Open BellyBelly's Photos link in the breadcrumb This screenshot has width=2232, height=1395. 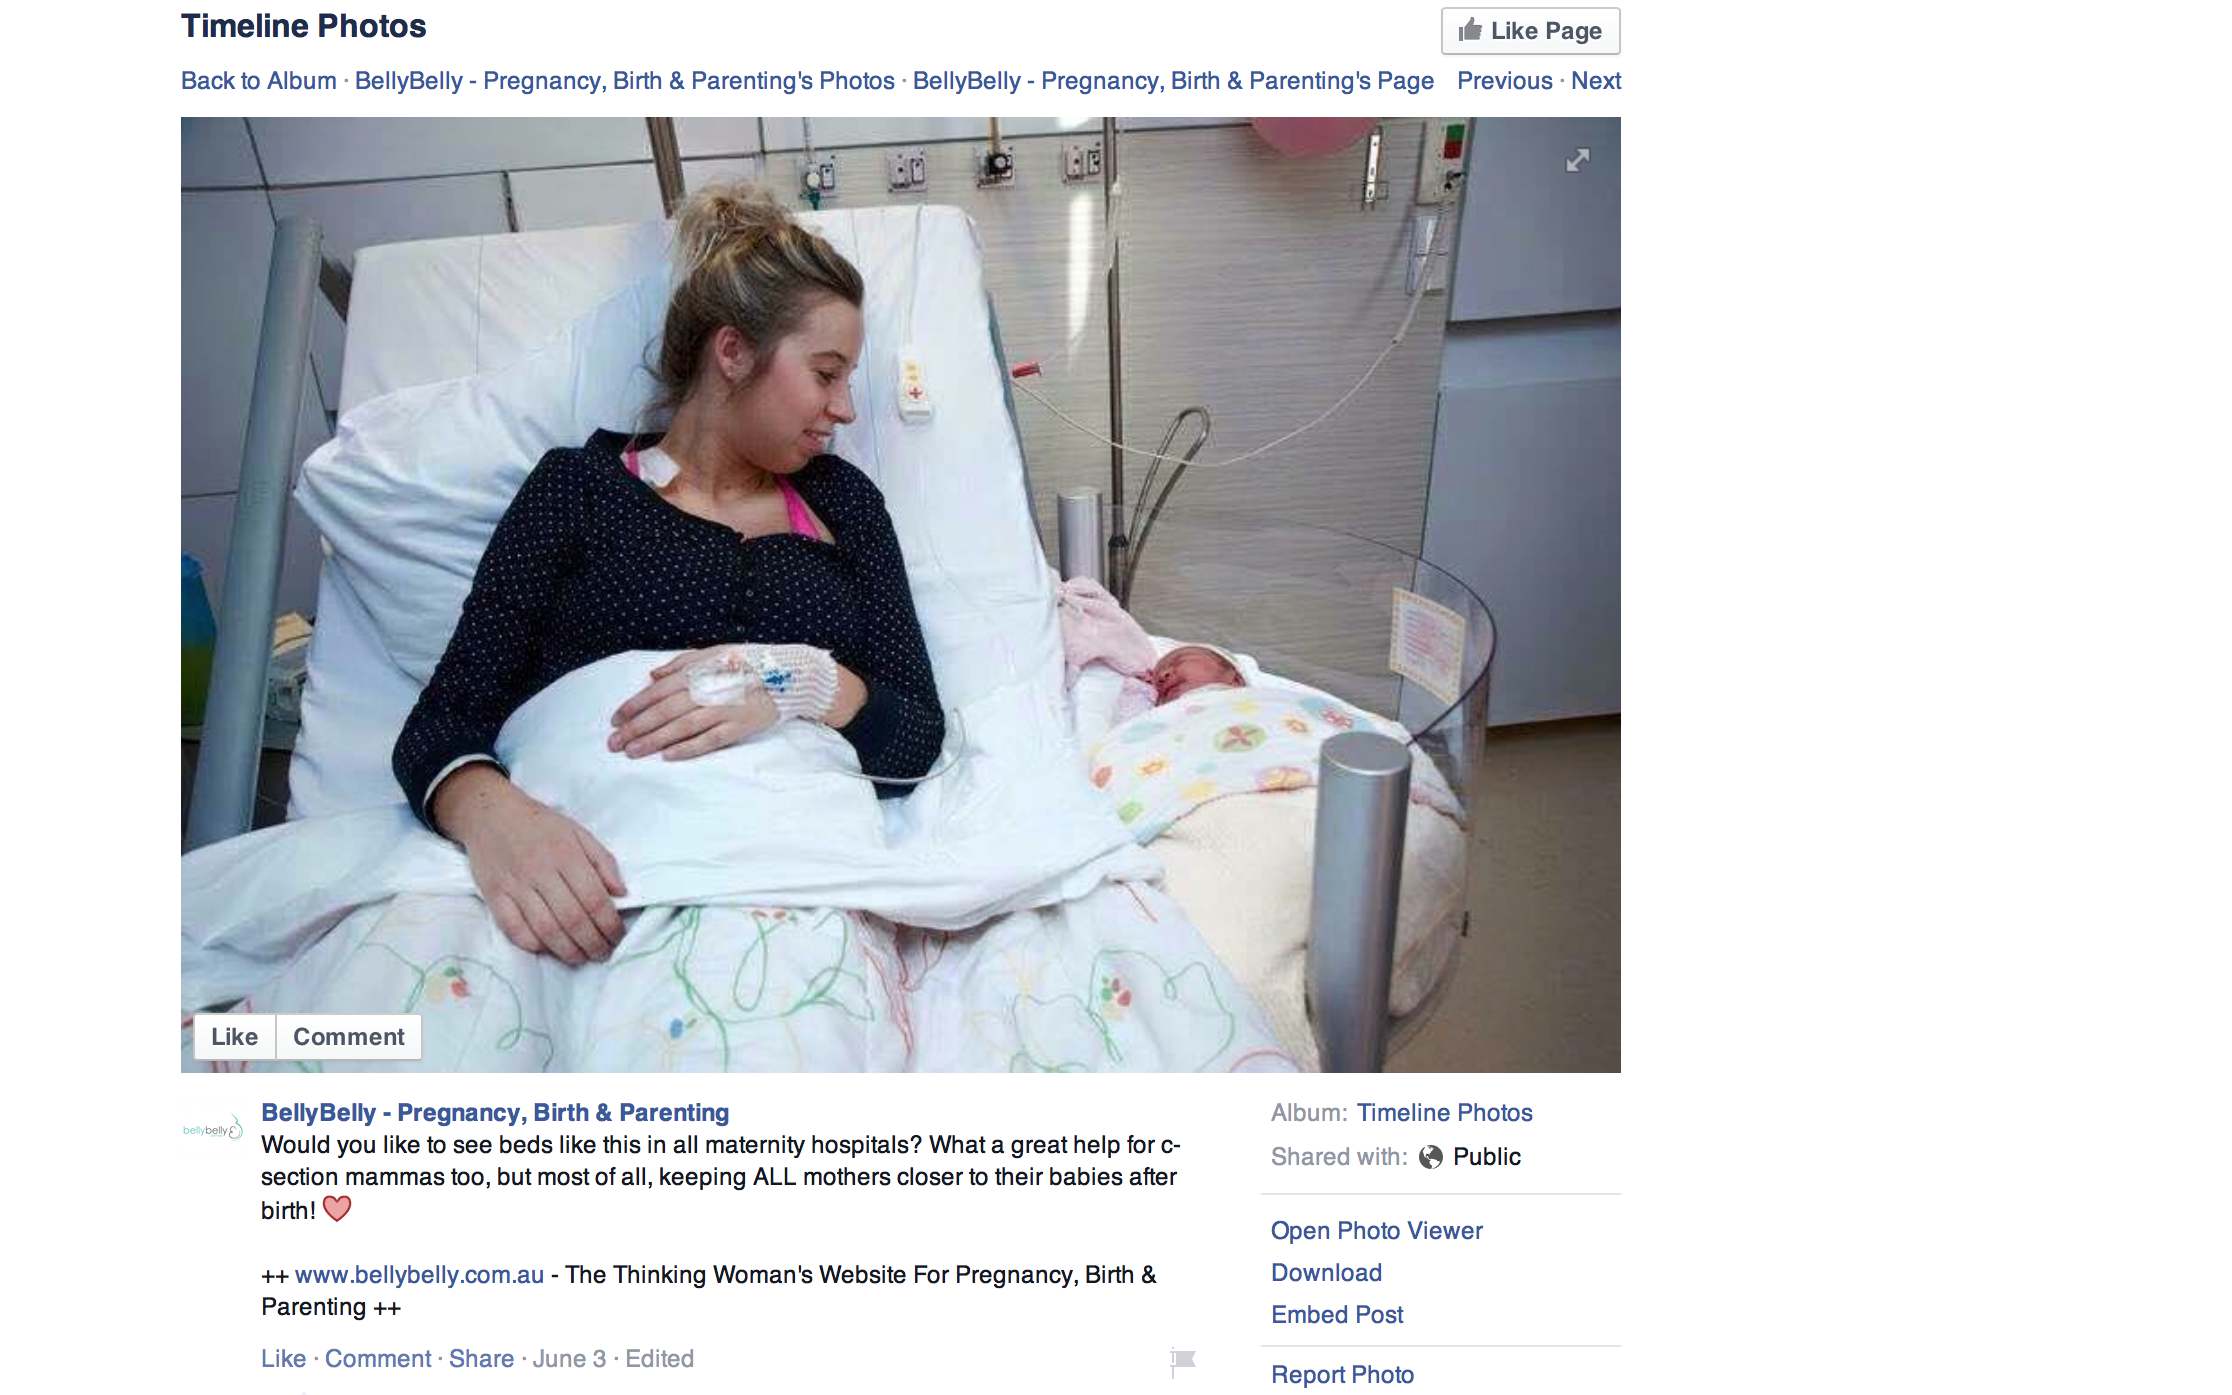(x=625, y=81)
